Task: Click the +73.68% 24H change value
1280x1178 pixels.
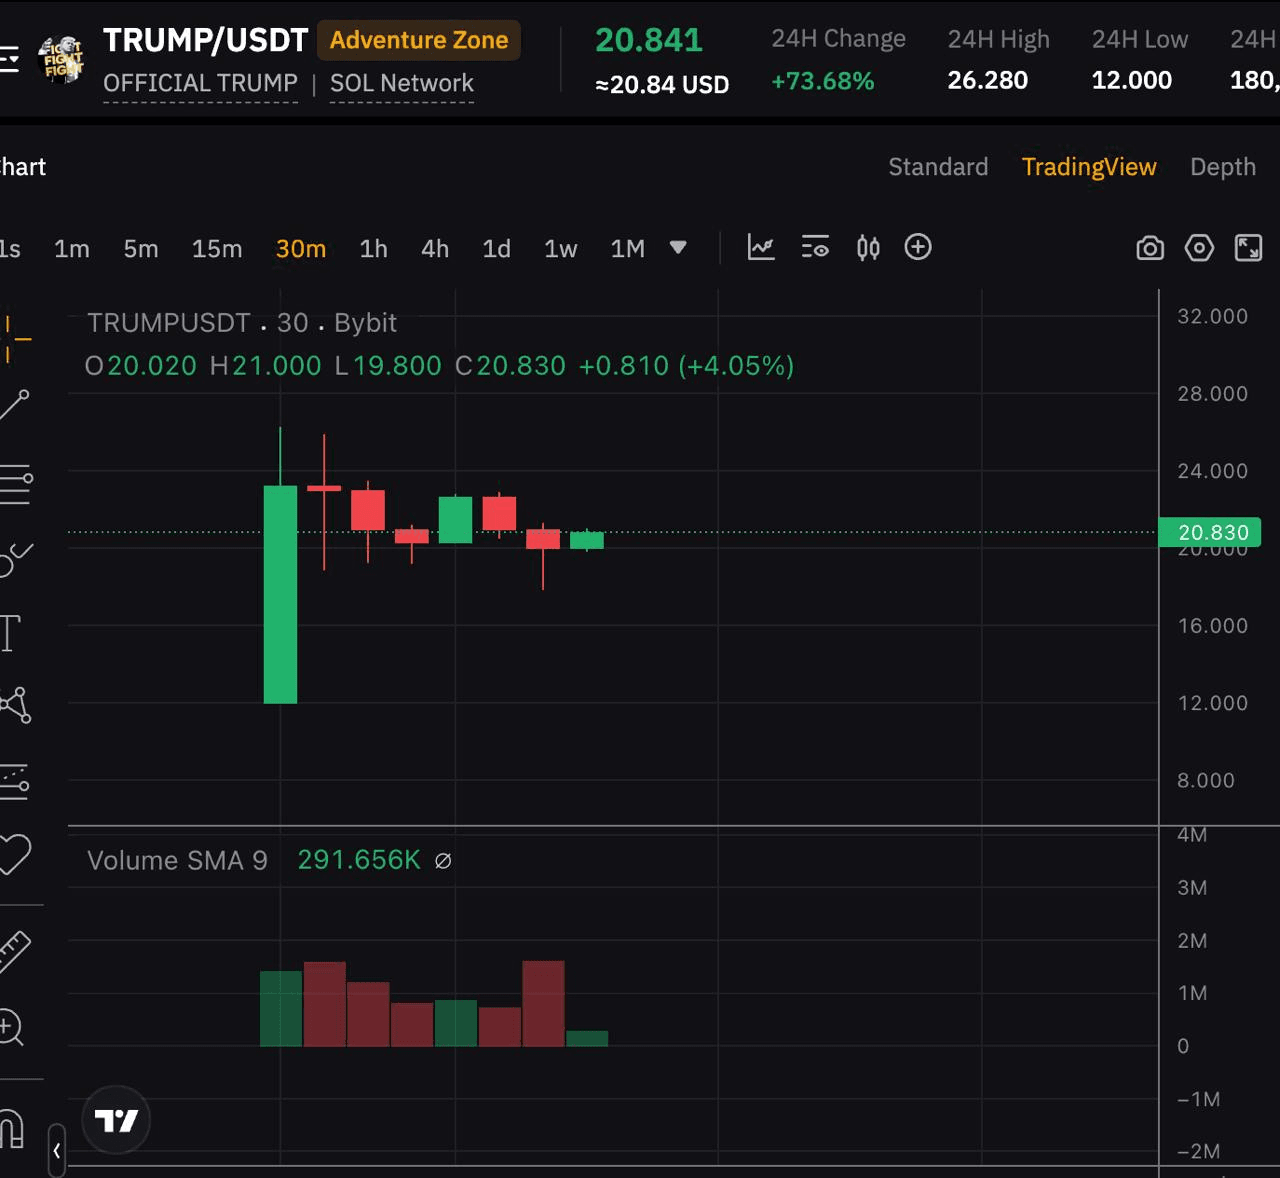Action: (823, 81)
